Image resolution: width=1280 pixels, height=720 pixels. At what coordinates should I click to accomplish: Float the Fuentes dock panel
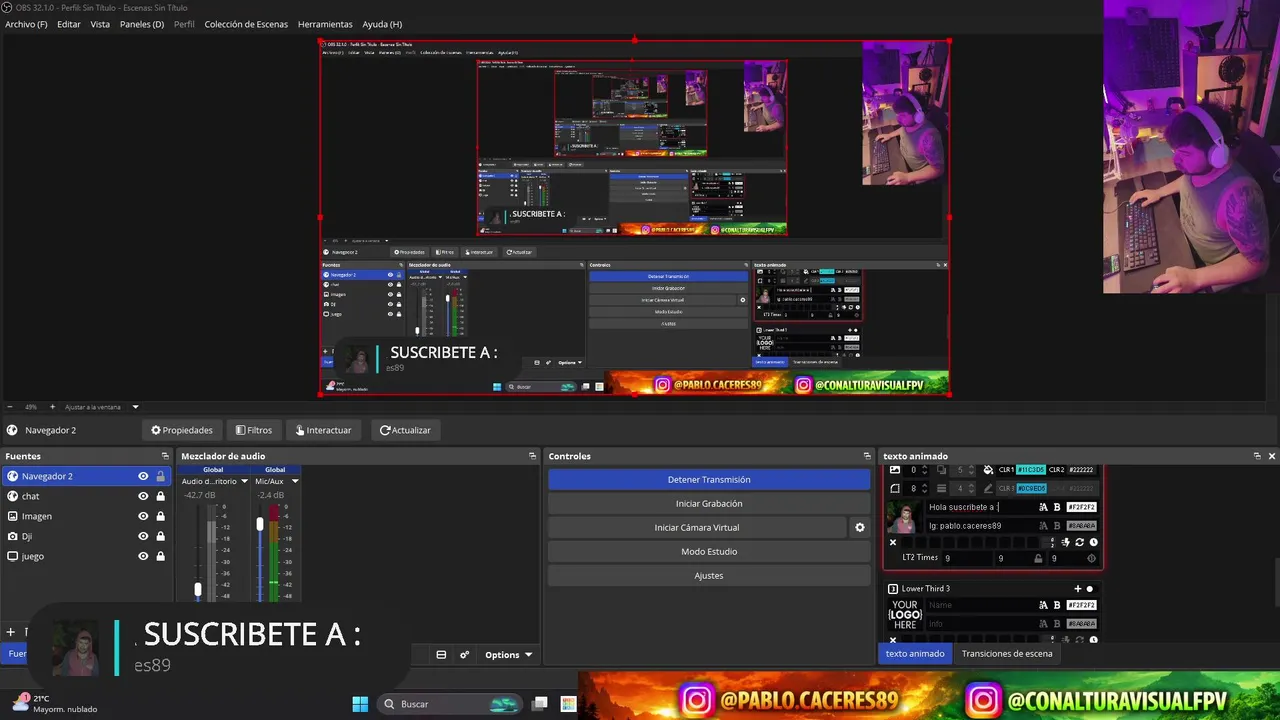pyautogui.click(x=165, y=456)
